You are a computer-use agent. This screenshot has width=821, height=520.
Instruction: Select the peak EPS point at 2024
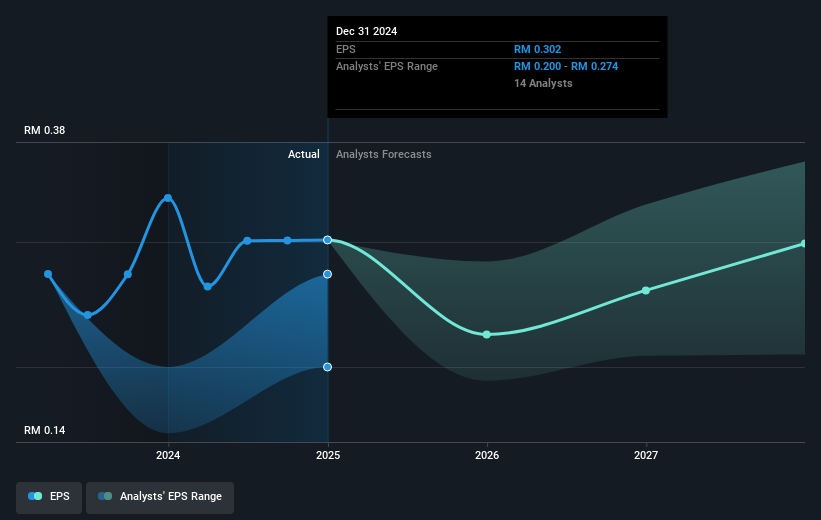(168, 198)
